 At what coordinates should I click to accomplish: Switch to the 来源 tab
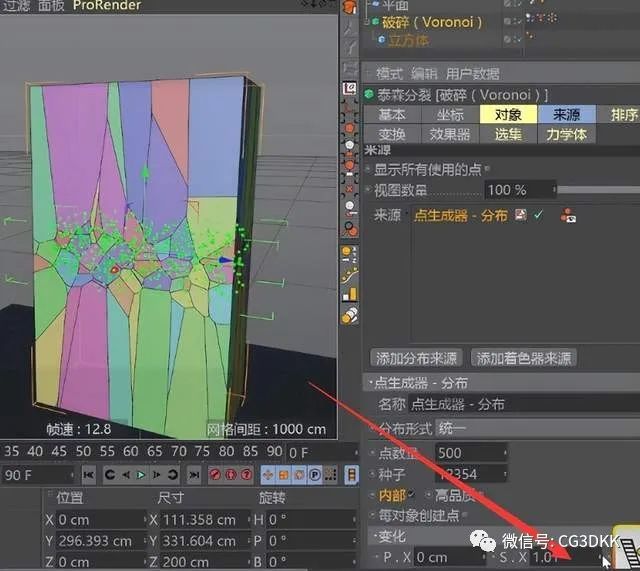(x=567, y=114)
